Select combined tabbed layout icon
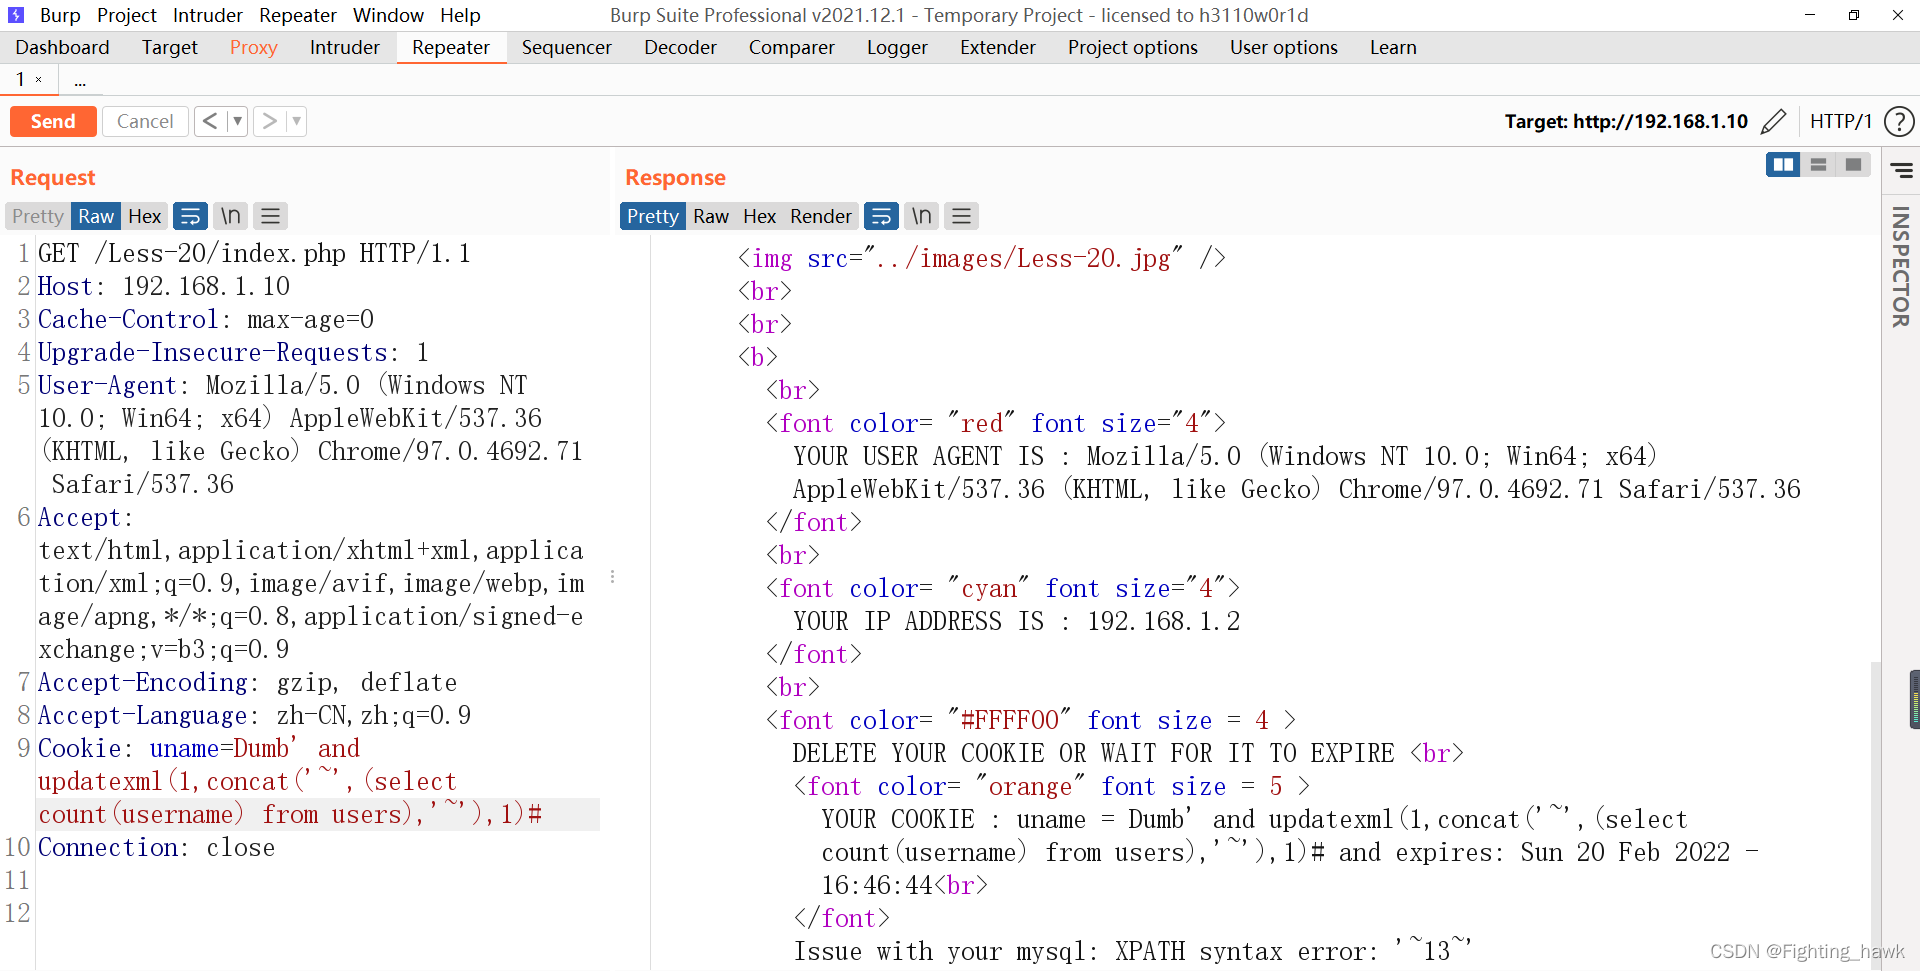Screen dimensions: 1920x971 pyautogui.click(x=1853, y=165)
